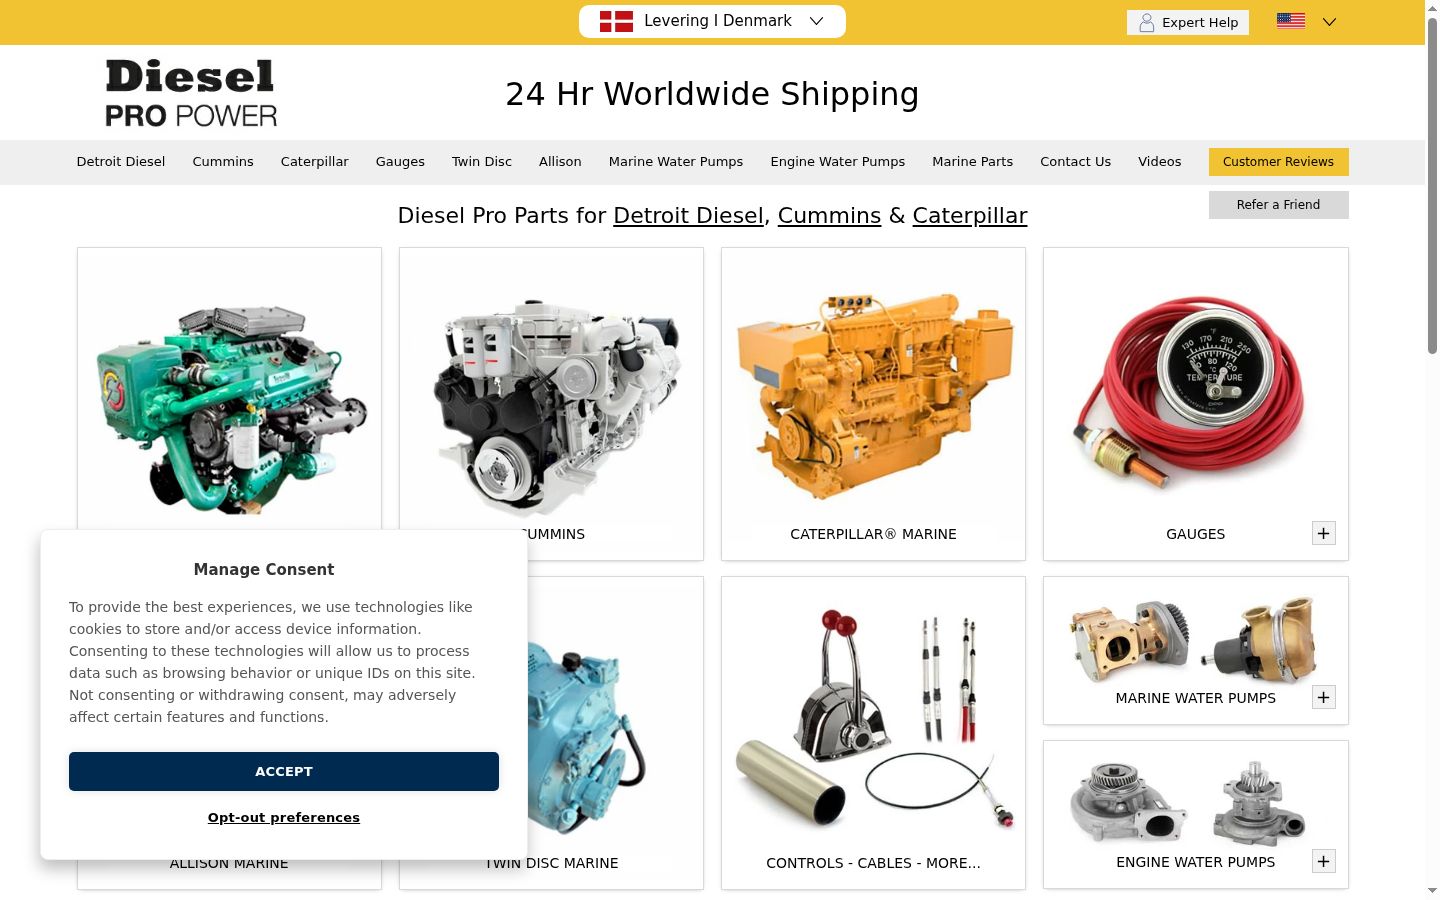
Task: Click the Expert Help button
Action: coord(1188,22)
